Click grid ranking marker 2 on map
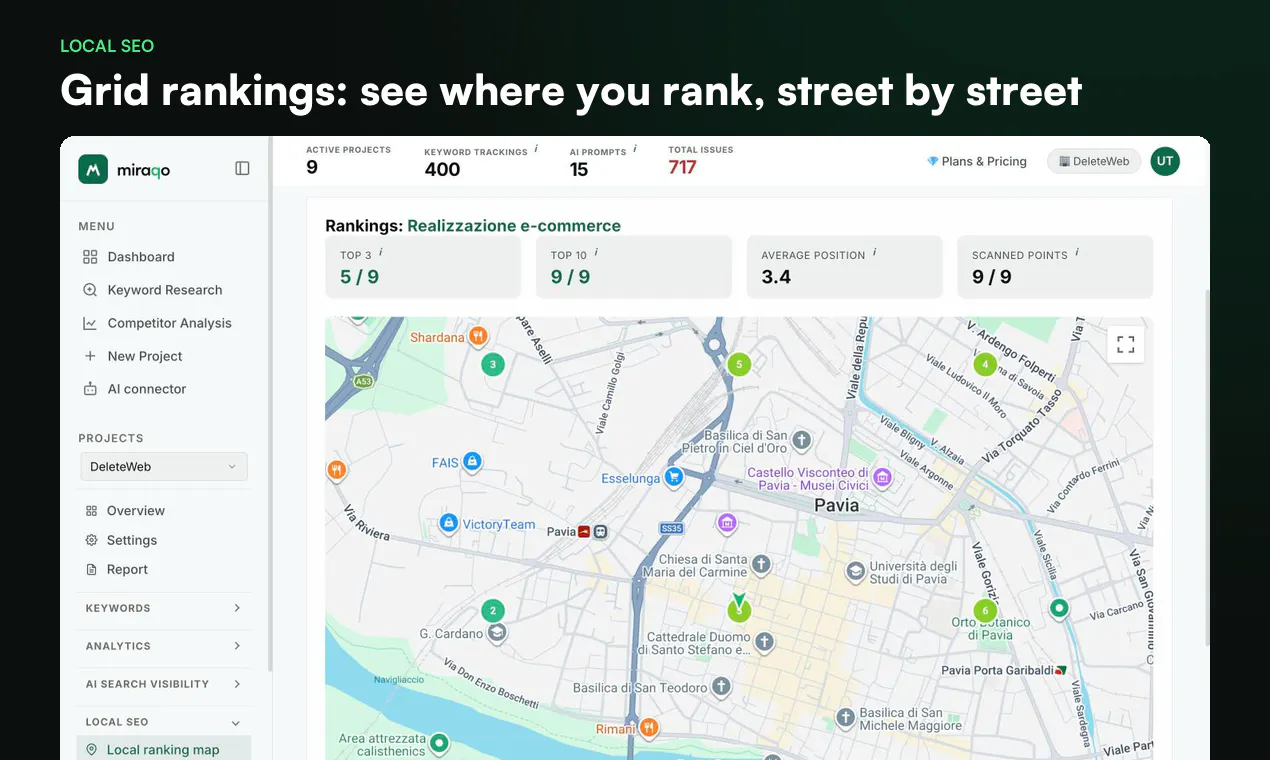This screenshot has height=760, width=1270. 492,610
